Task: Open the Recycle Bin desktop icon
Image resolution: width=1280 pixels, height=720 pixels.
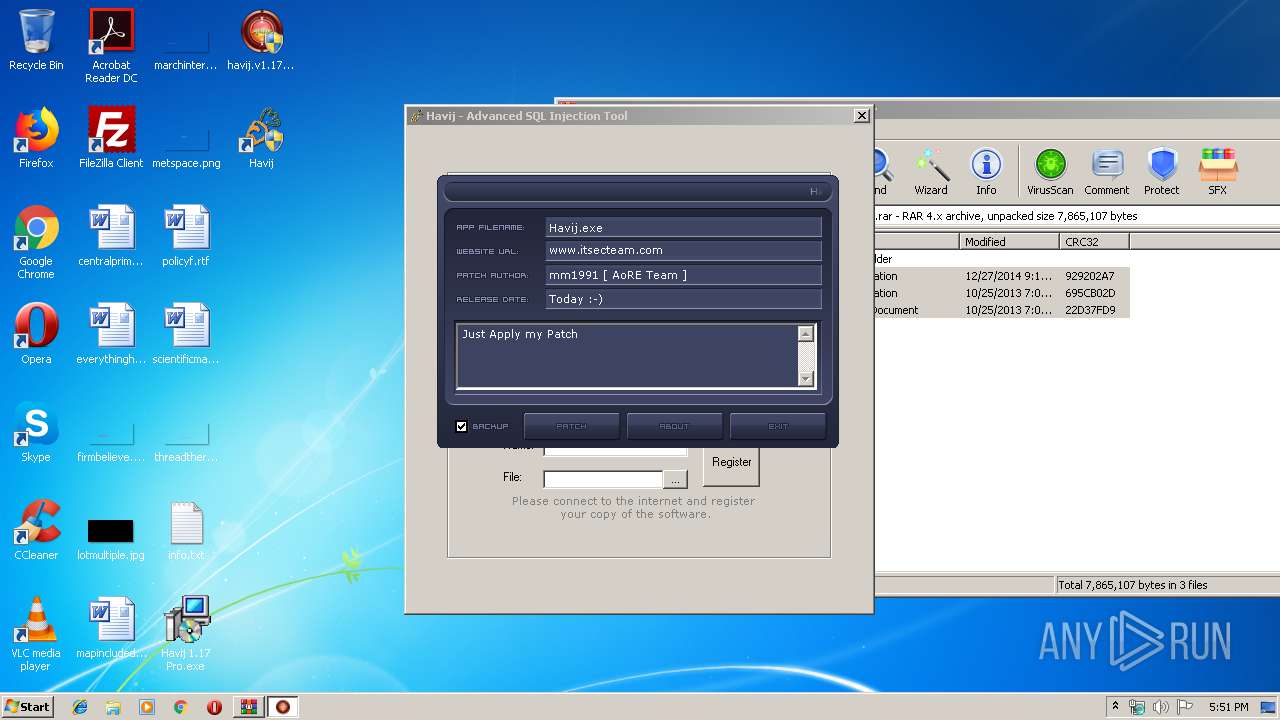Action: click(x=36, y=40)
